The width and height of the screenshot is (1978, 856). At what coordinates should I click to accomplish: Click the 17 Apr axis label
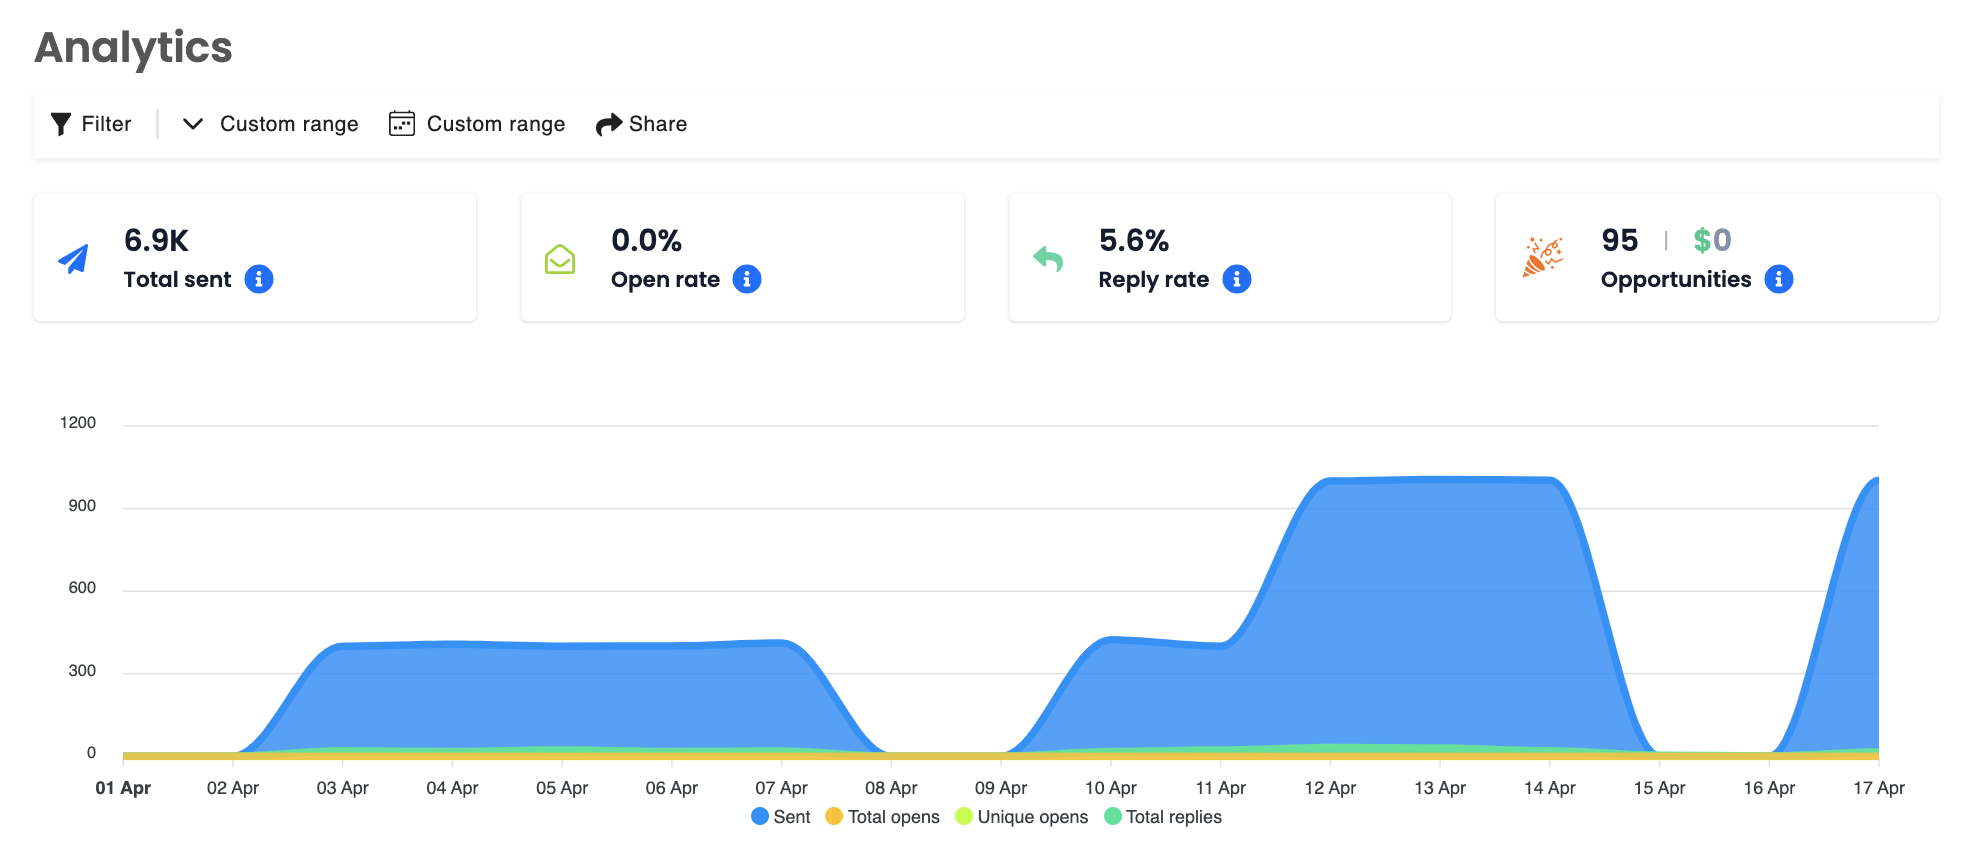coord(1879,788)
